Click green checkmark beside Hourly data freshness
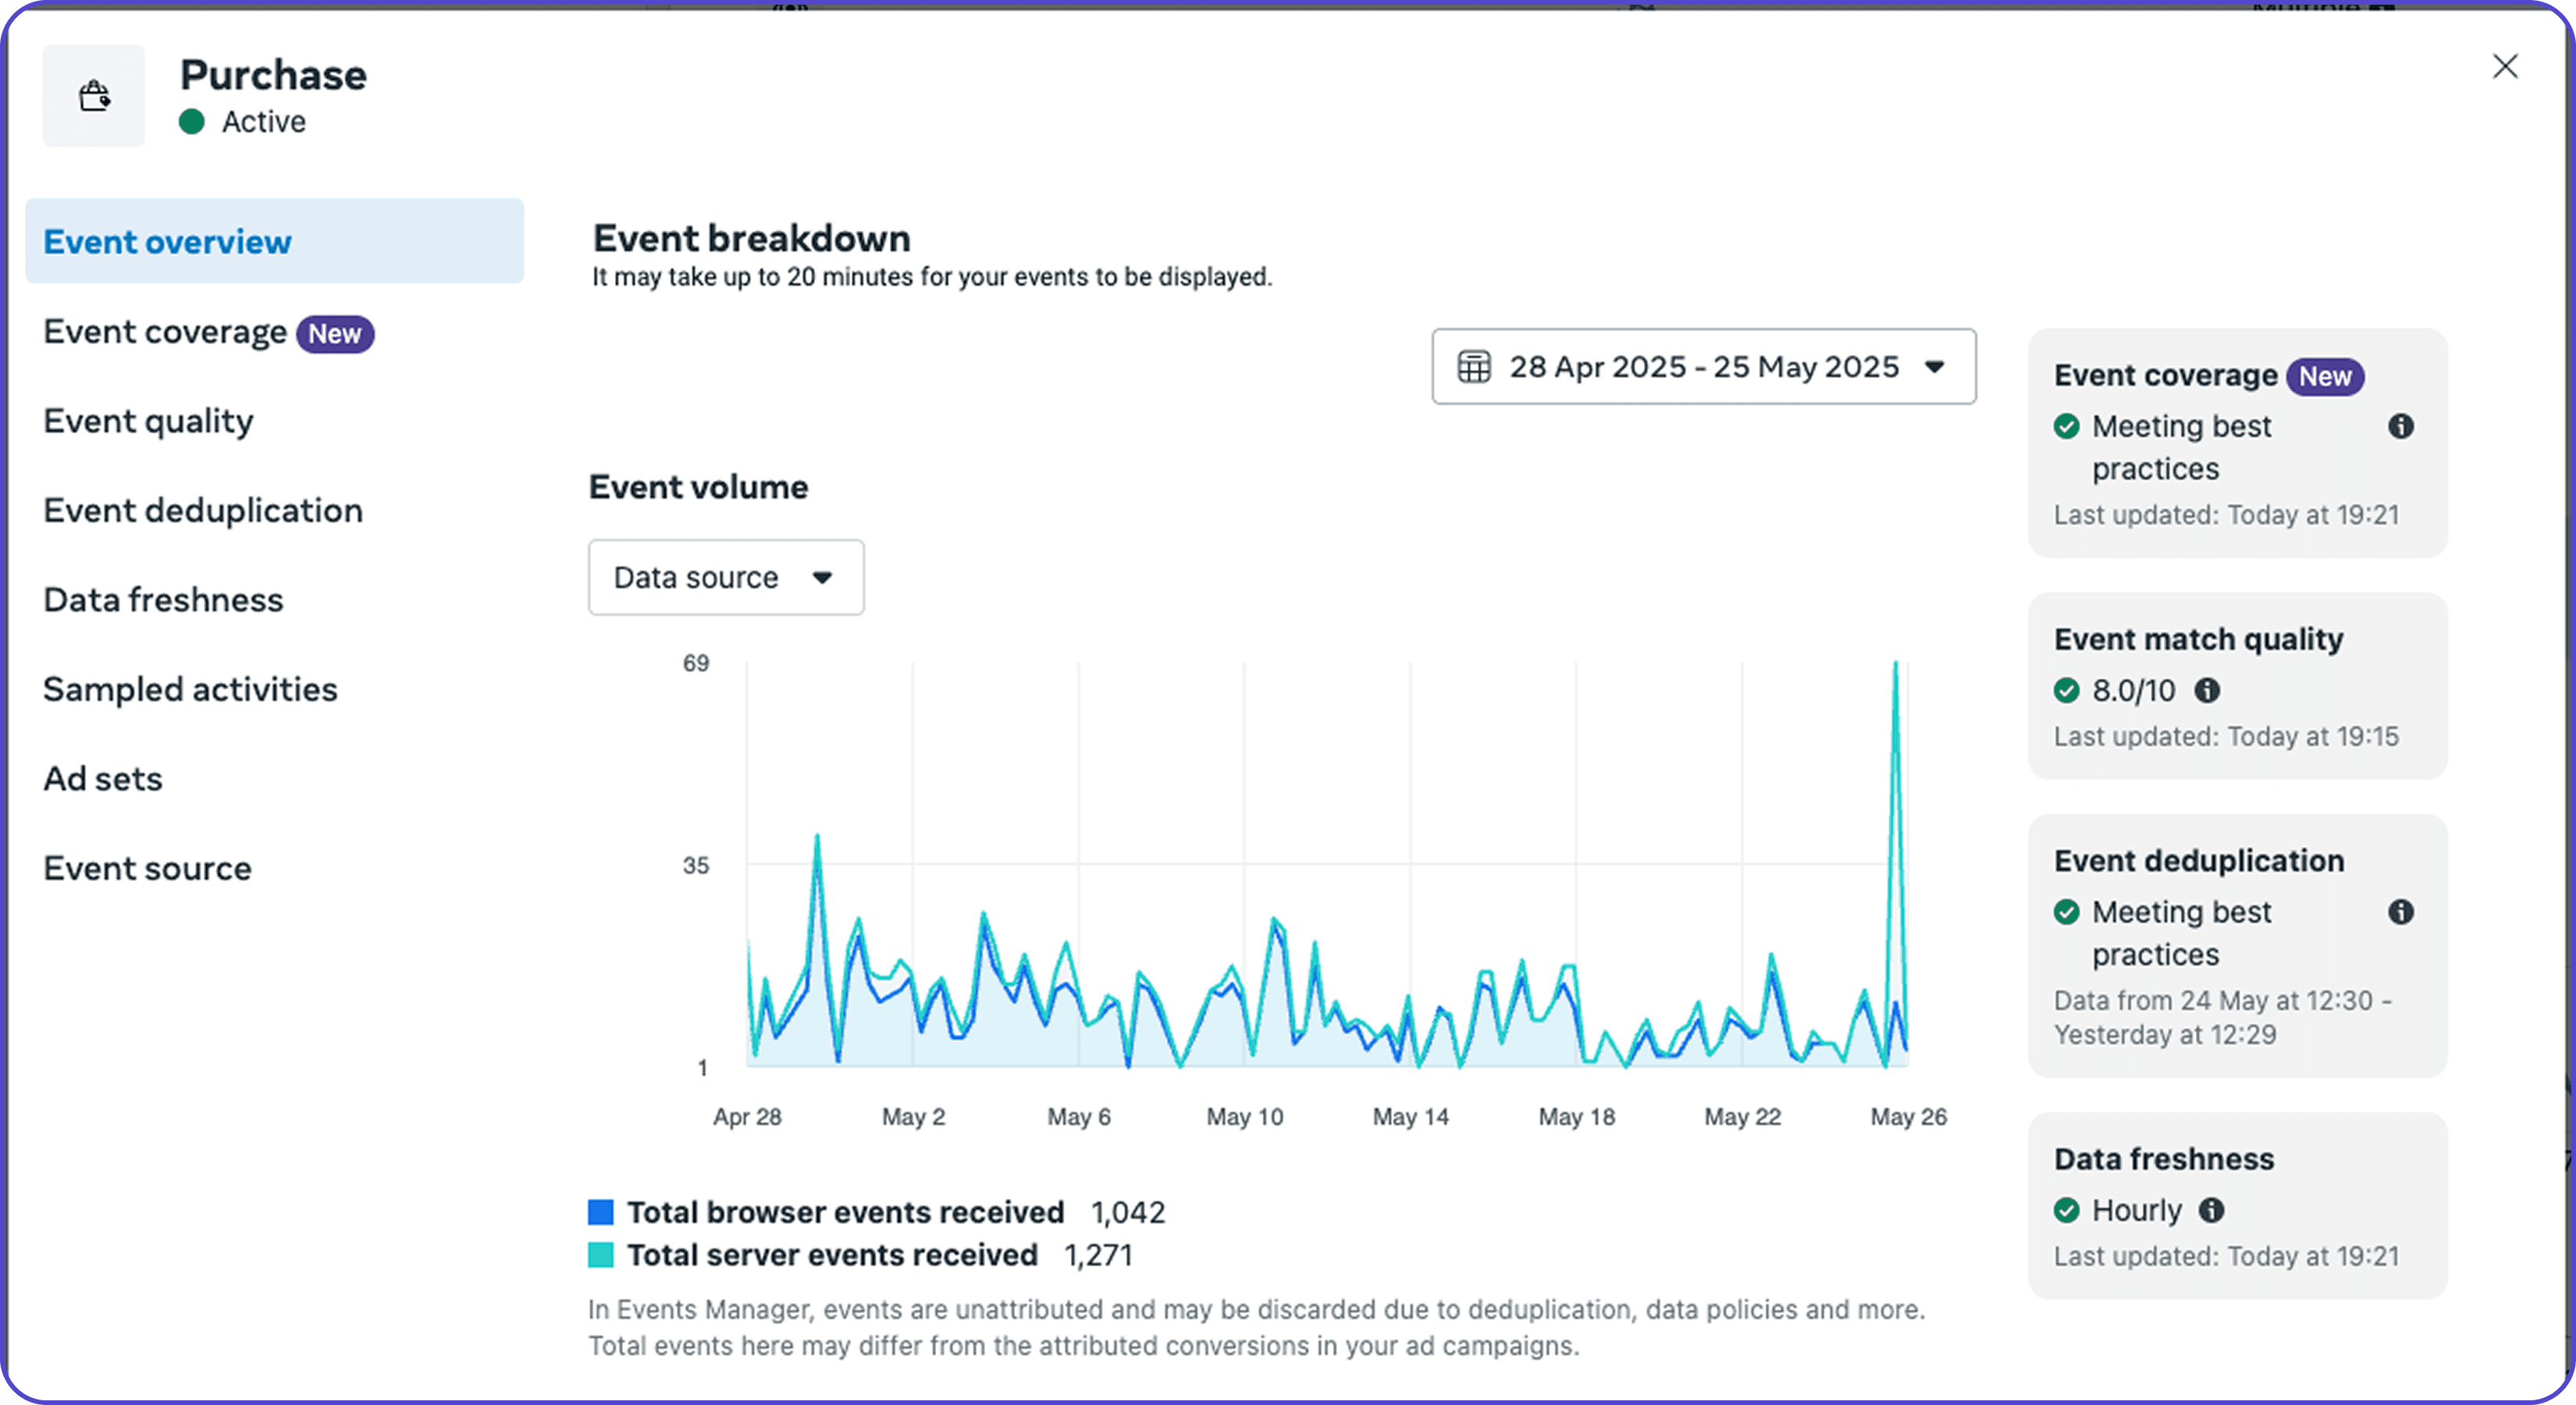This screenshot has width=2576, height=1405. 2066,1211
